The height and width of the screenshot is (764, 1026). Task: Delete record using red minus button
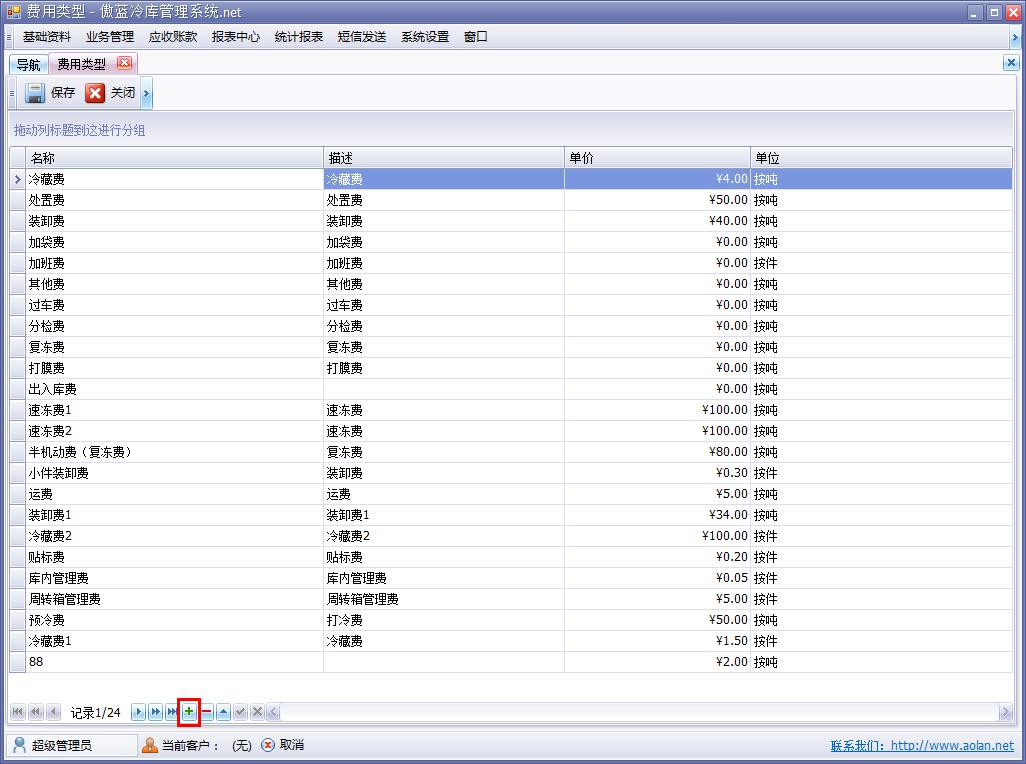(207, 712)
